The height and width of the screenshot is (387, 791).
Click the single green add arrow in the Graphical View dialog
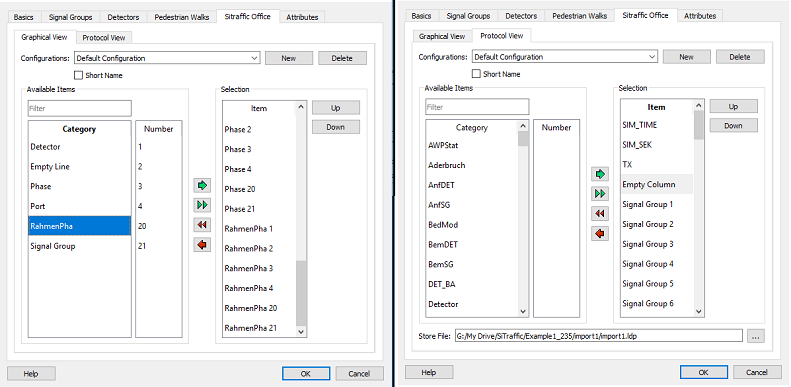click(202, 186)
